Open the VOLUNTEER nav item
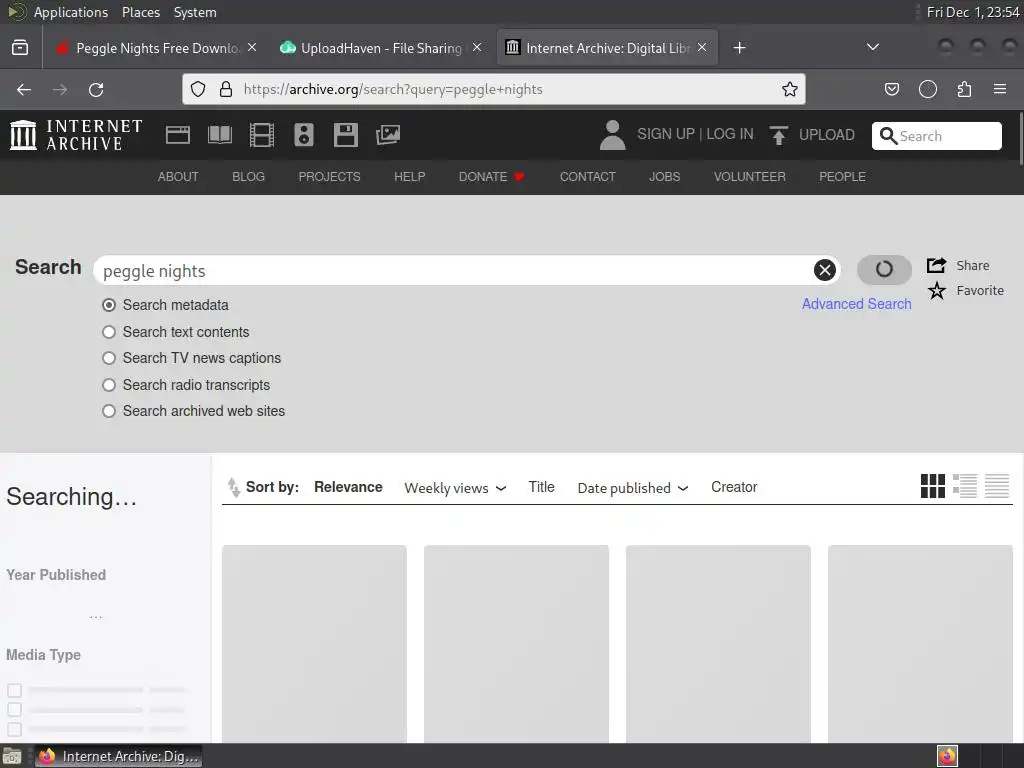The height and width of the screenshot is (768, 1024). (750, 176)
